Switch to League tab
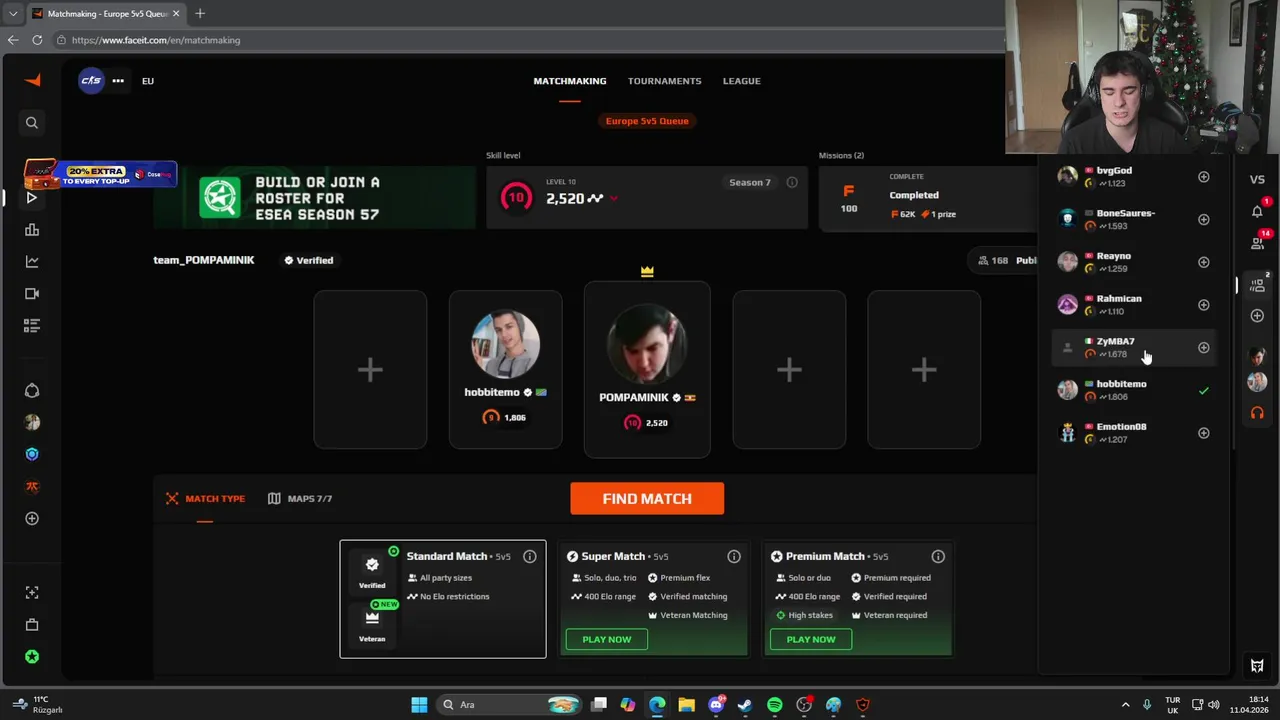 [x=742, y=81]
